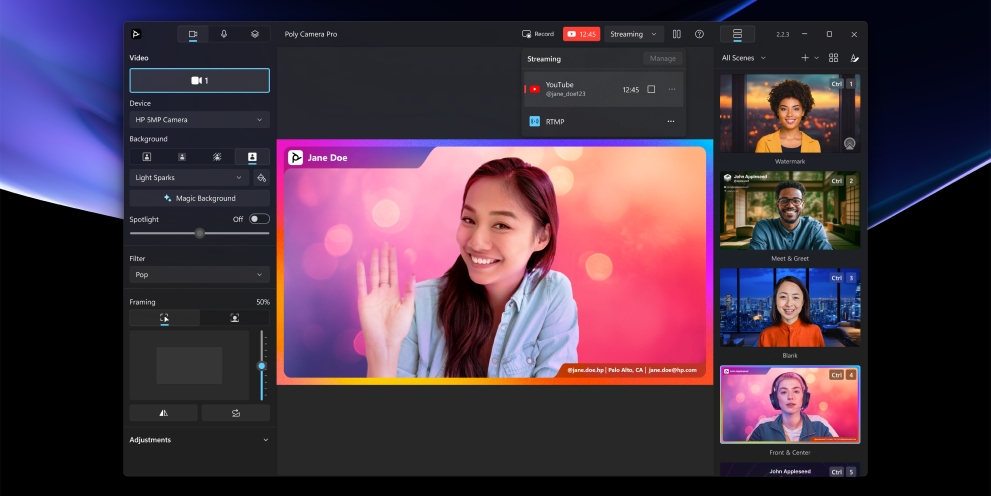Click the Record button
Image resolution: width=991 pixels, height=496 pixels.
tap(538, 34)
